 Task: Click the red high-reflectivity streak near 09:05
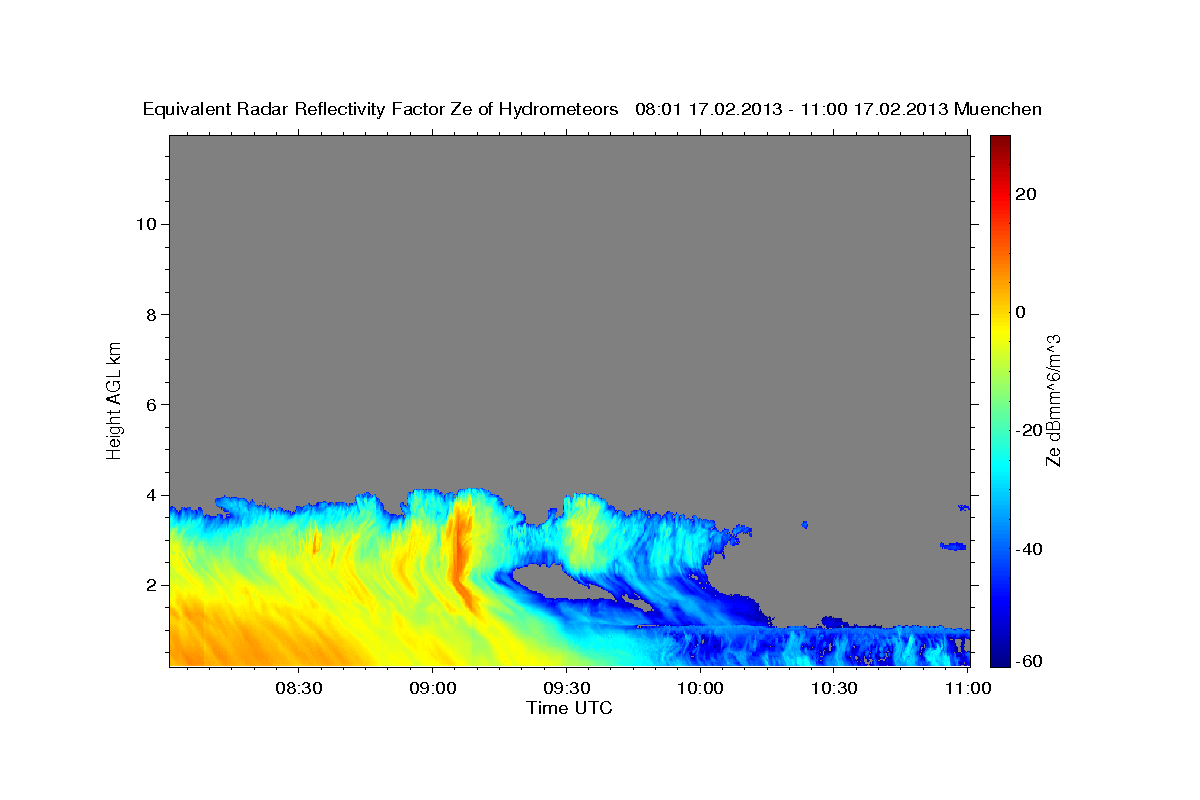coord(461,555)
